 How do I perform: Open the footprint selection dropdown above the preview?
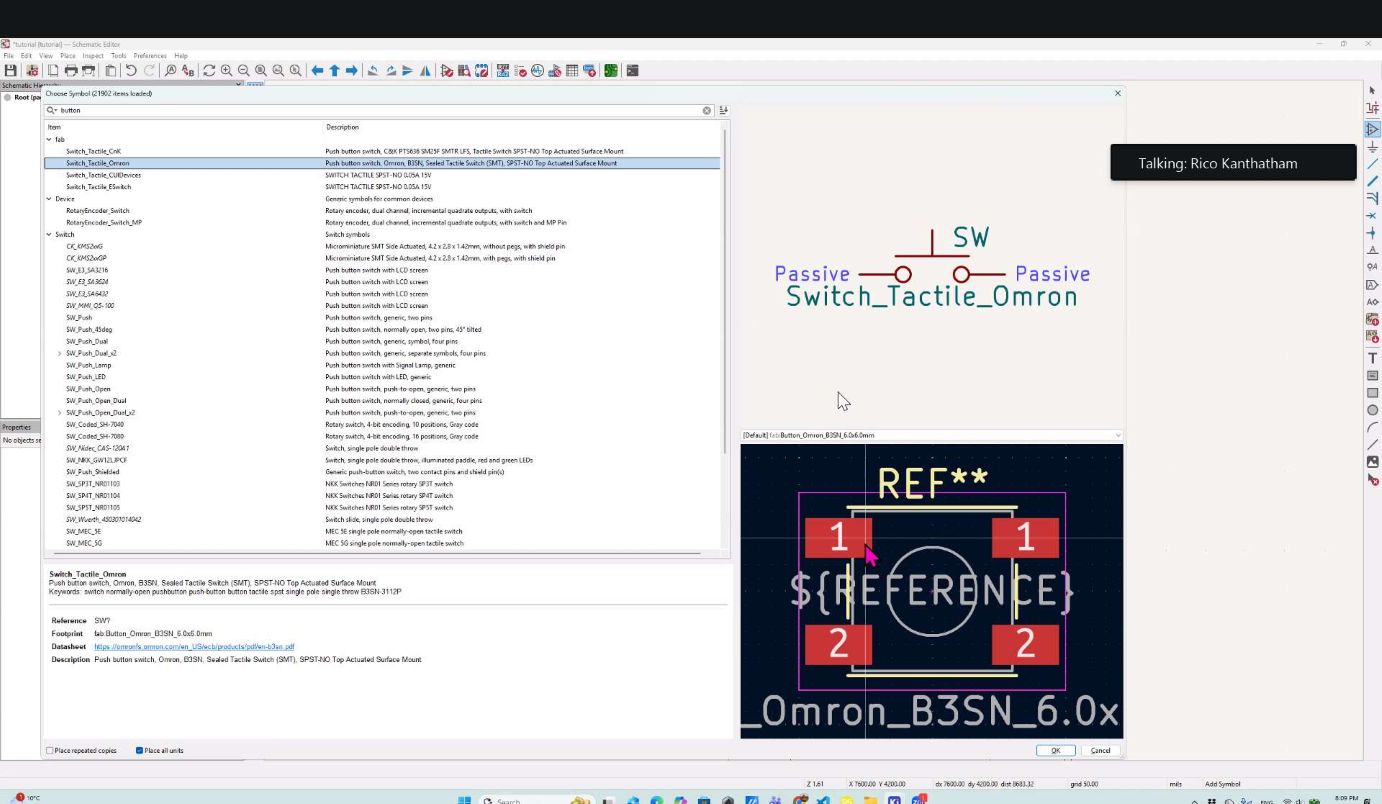tap(1117, 435)
